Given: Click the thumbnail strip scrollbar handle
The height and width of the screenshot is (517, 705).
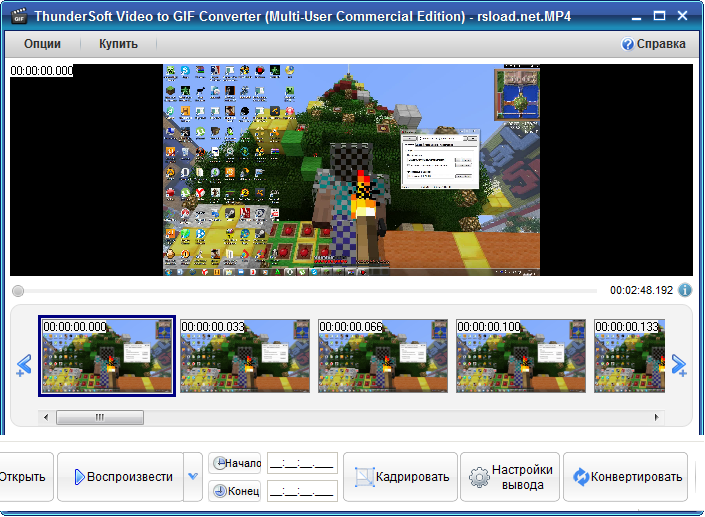Looking at the screenshot, I should 100,417.
